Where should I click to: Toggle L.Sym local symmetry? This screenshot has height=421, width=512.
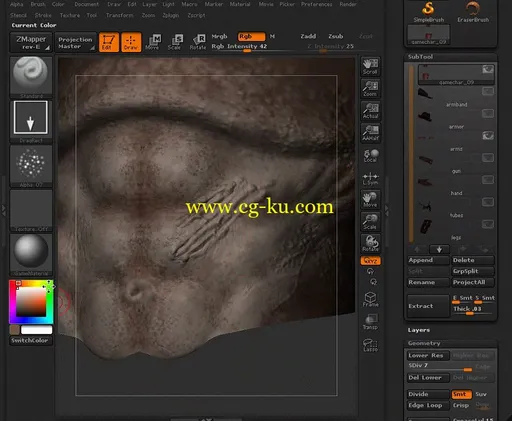click(x=370, y=178)
